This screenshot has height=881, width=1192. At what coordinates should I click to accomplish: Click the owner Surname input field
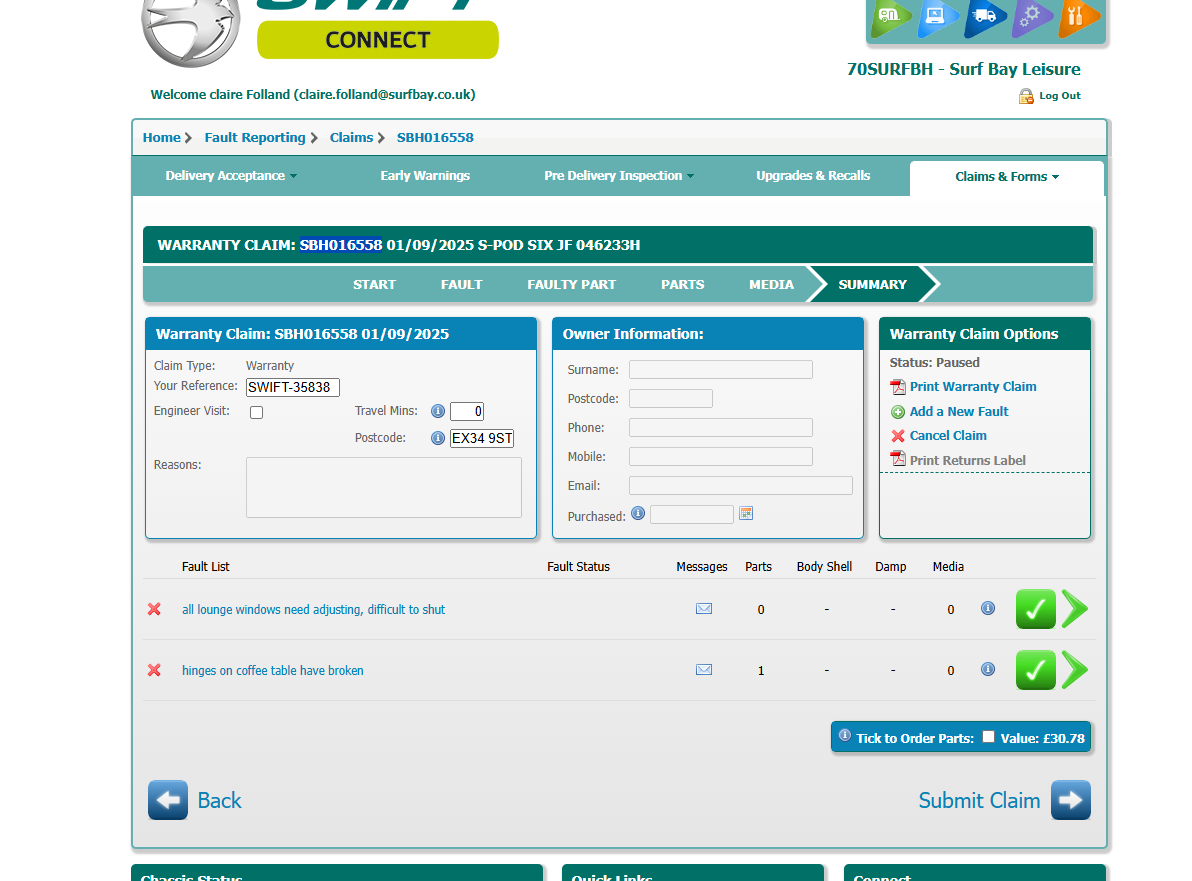[721, 369]
